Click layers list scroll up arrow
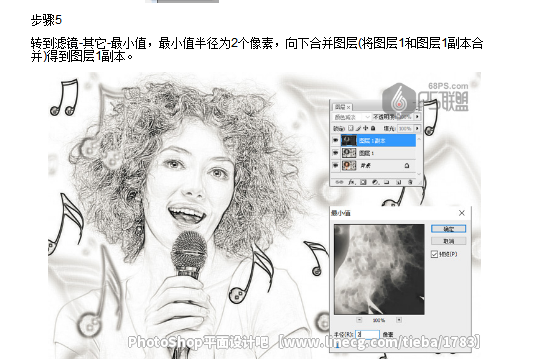 (x=419, y=139)
